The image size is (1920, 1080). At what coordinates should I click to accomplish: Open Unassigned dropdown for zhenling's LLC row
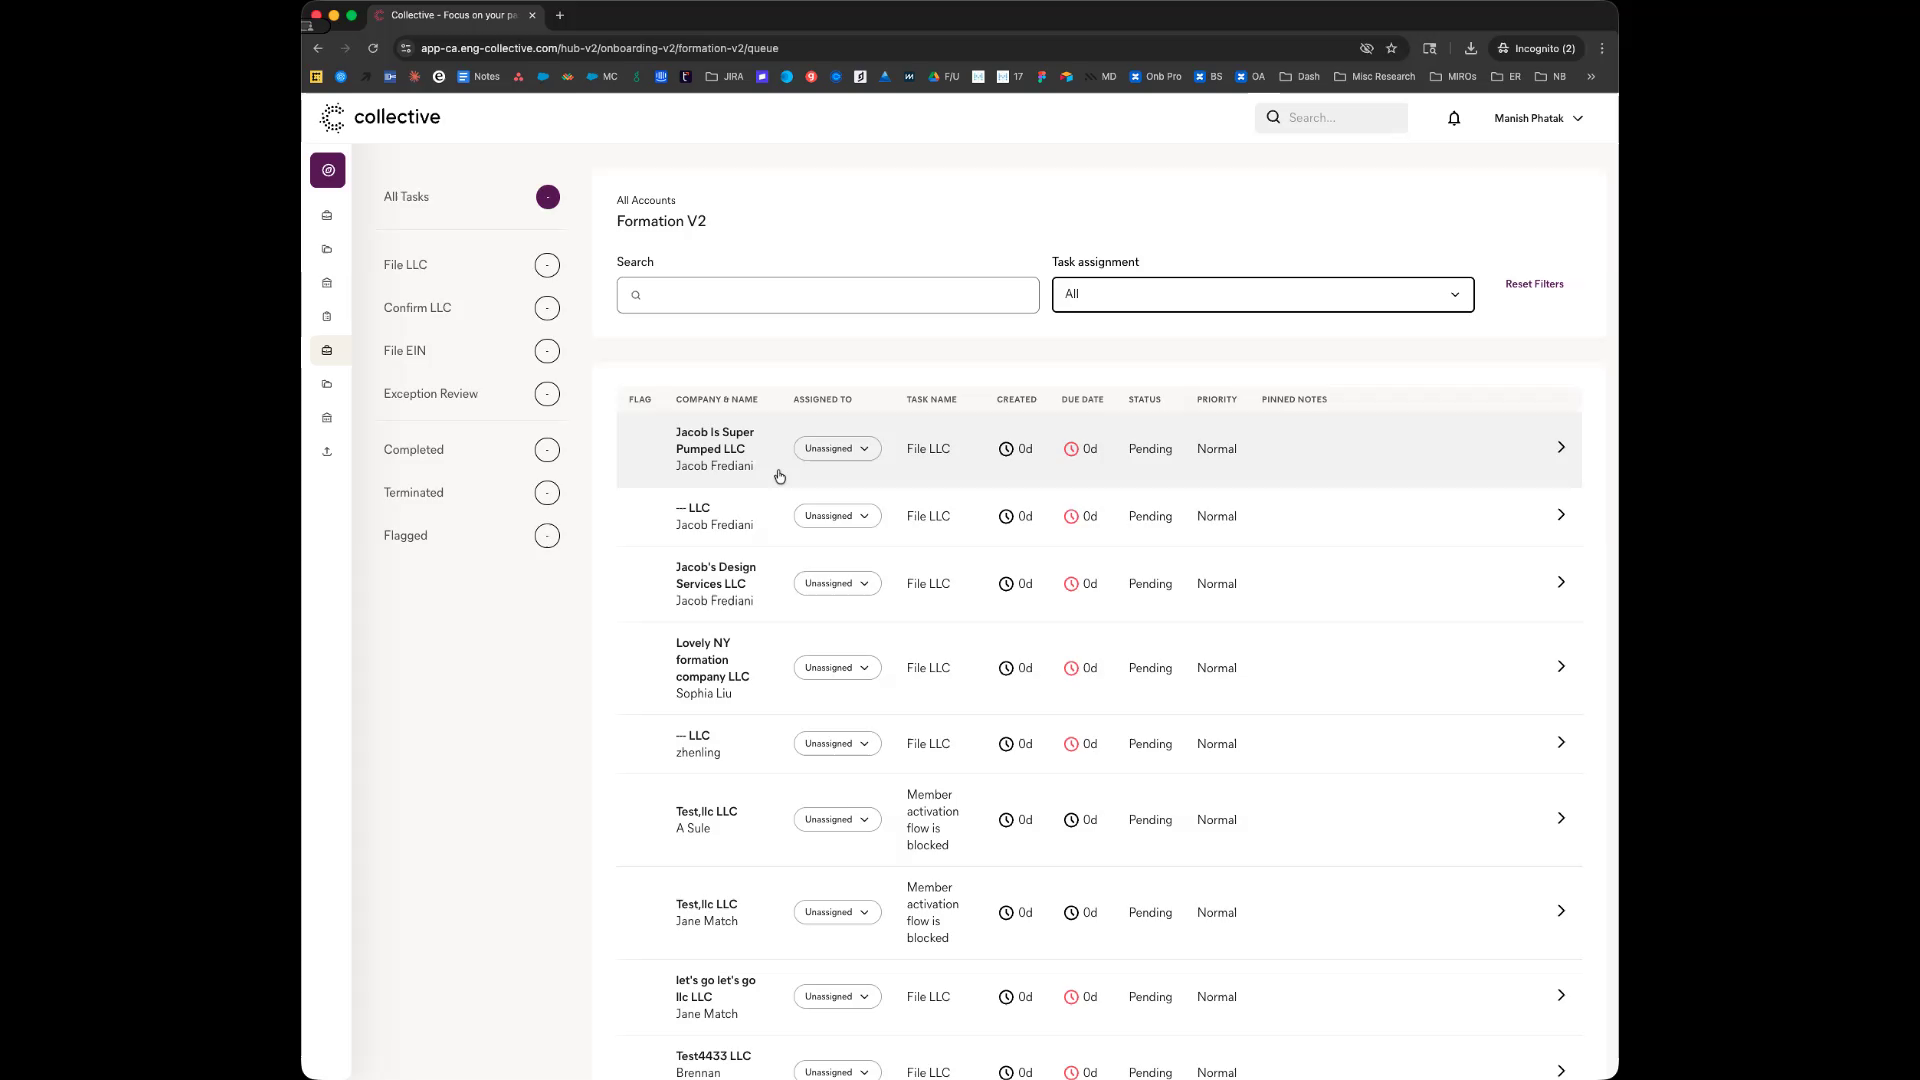point(837,744)
